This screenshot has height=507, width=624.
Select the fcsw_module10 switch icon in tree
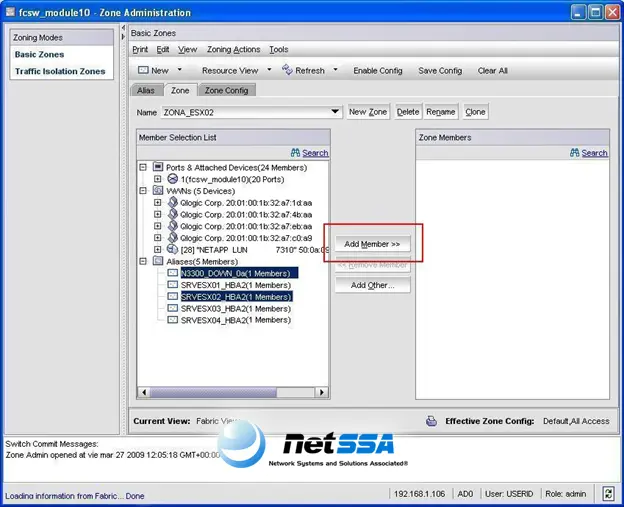click(x=172, y=179)
